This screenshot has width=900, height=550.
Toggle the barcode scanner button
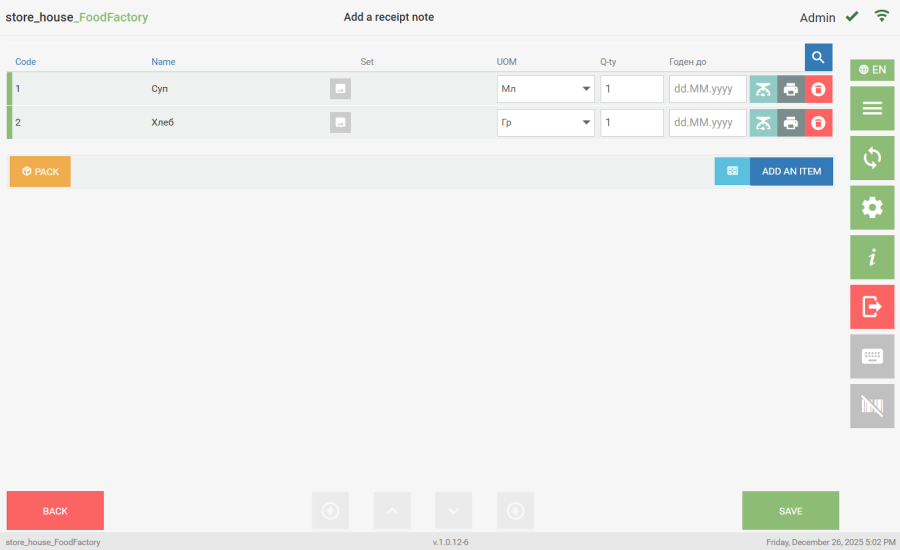pos(872,406)
